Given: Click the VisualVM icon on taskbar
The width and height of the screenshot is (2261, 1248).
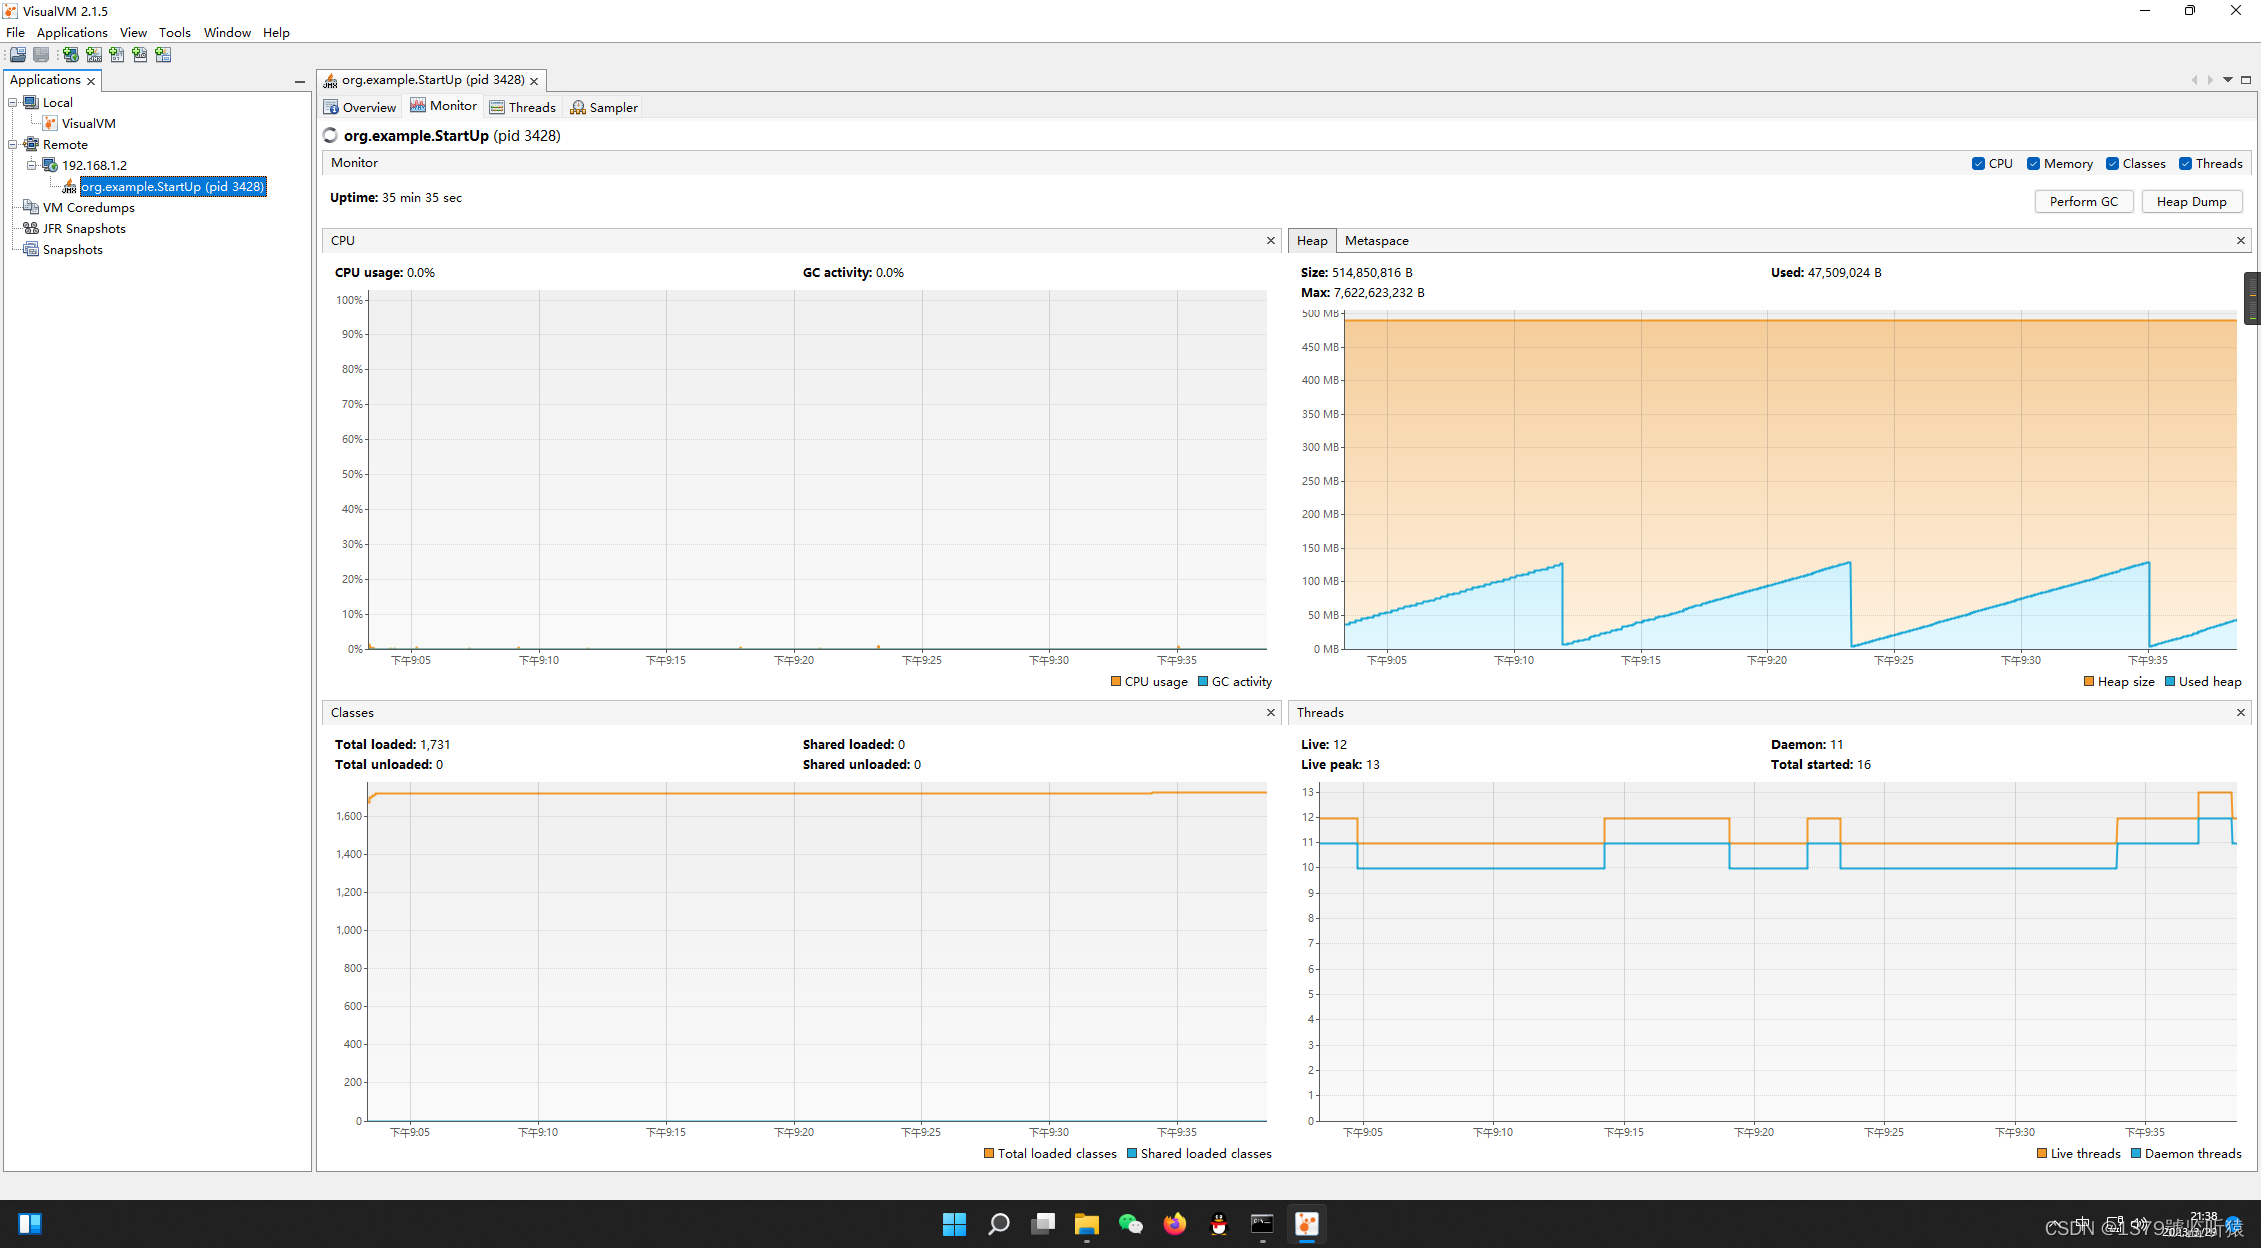Looking at the screenshot, I should pyautogui.click(x=1307, y=1224).
